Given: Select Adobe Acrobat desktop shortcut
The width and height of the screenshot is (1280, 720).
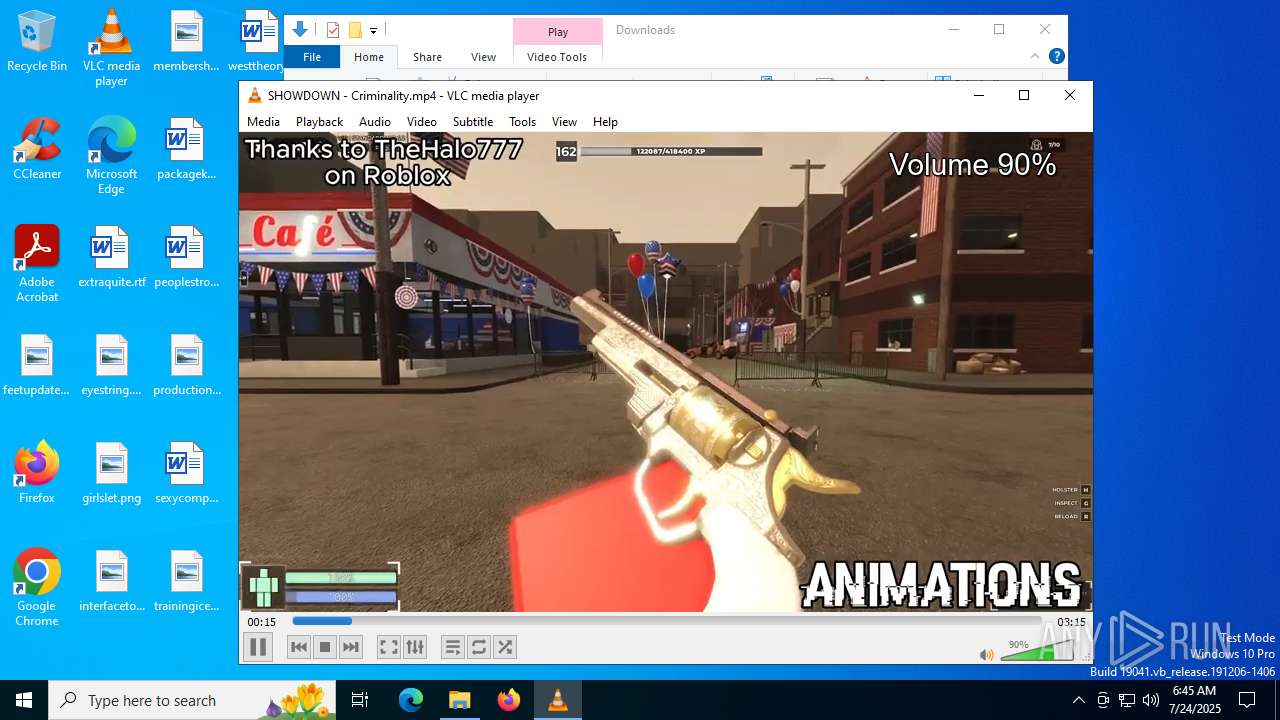Looking at the screenshot, I should pyautogui.click(x=37, y=264).
